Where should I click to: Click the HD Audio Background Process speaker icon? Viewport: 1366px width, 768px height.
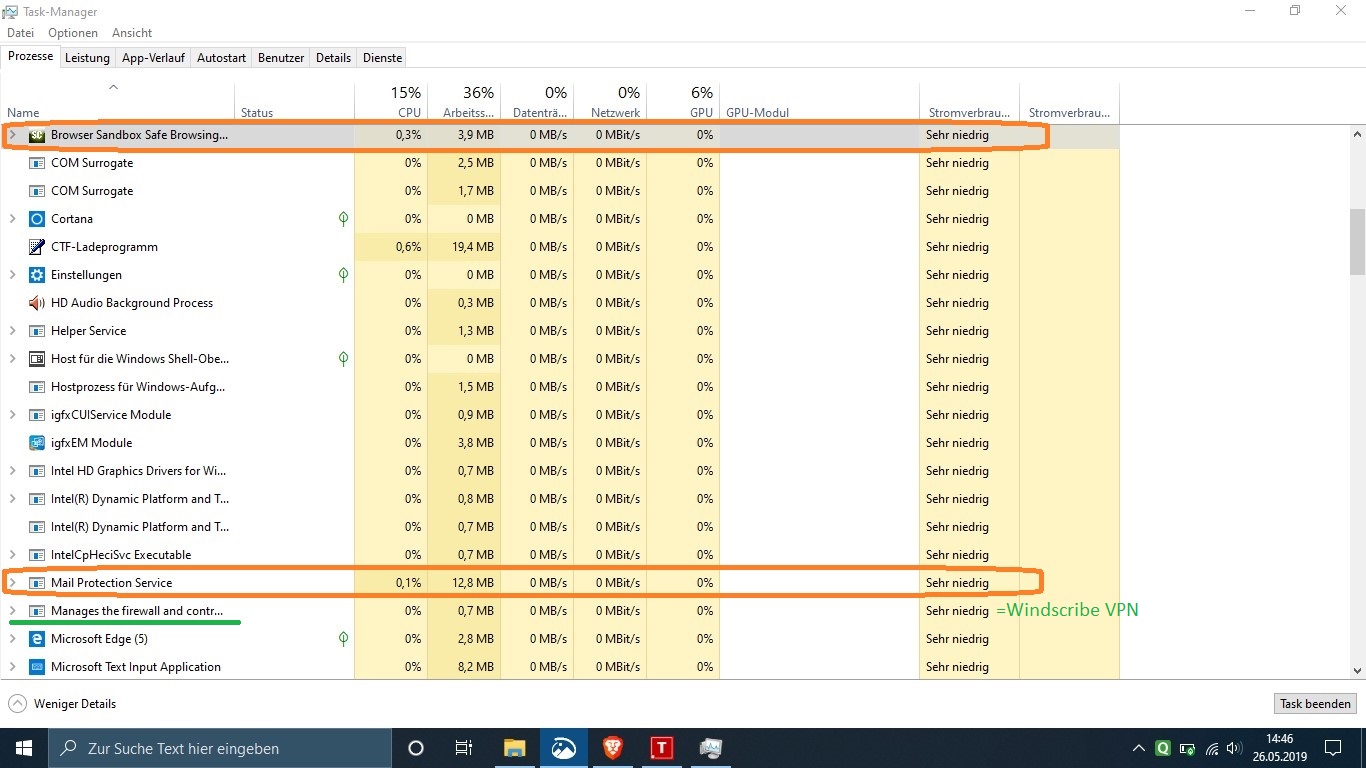[37, 303]
